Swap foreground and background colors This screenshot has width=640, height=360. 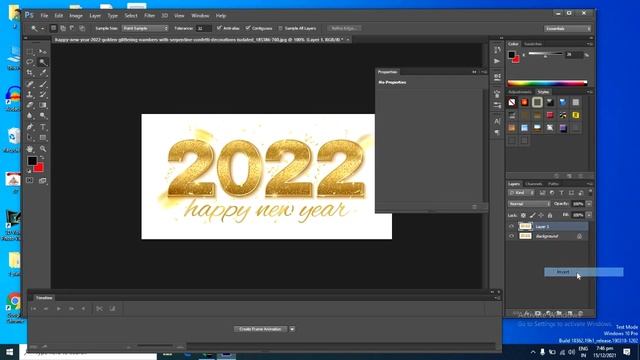(x=42, y=158)
